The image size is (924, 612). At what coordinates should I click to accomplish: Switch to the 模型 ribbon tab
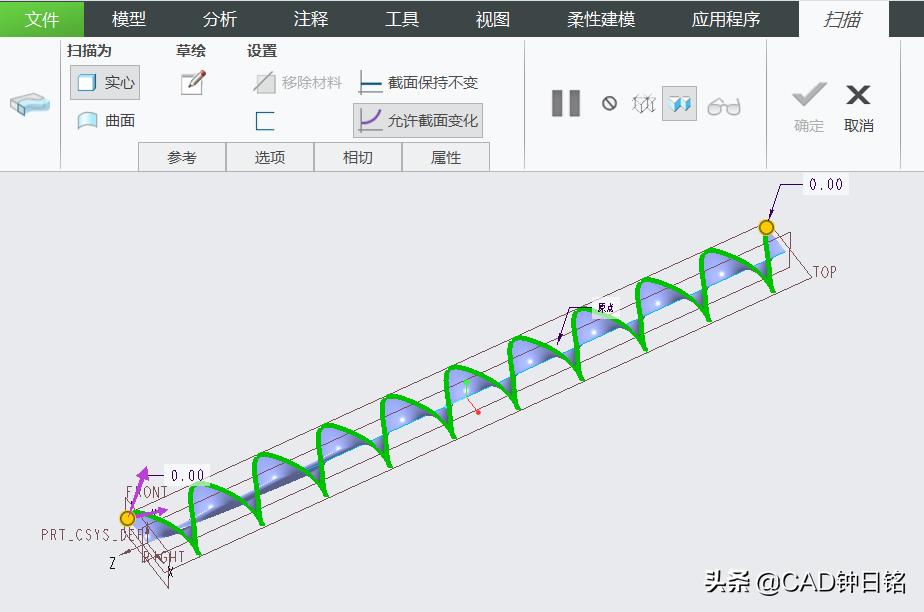pos(129,18)
